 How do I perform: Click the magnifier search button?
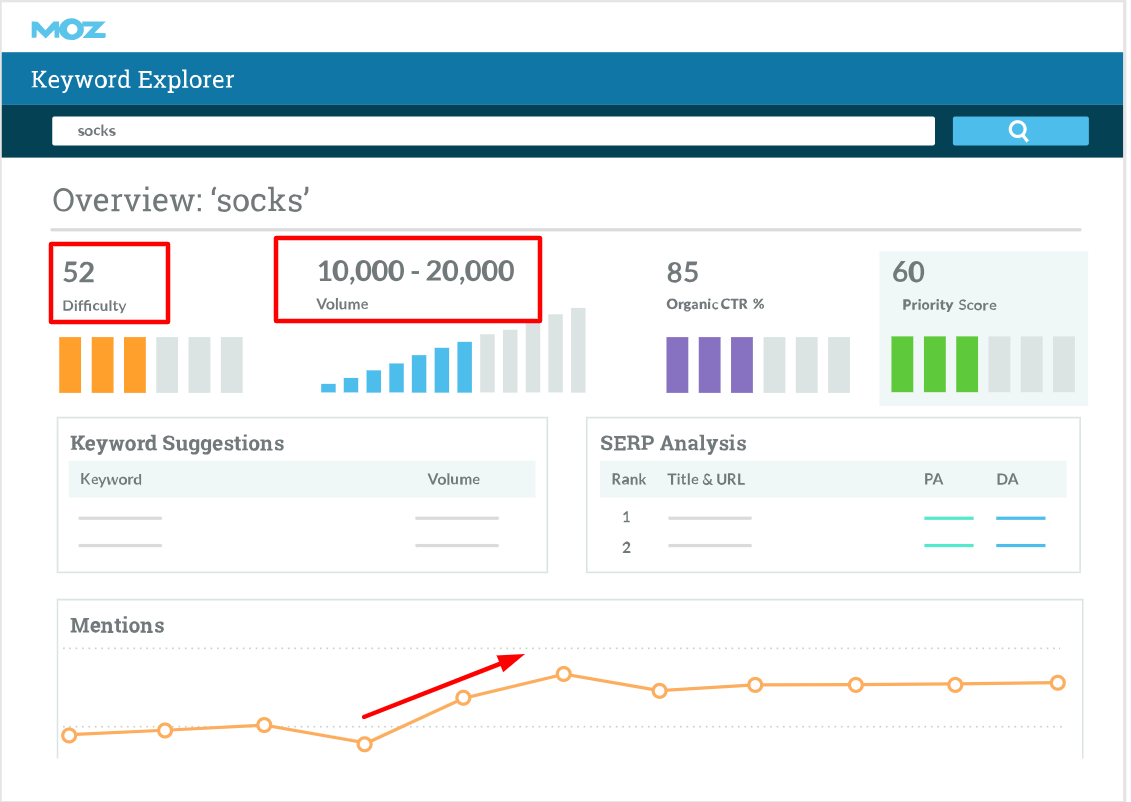coord(1020,131)
